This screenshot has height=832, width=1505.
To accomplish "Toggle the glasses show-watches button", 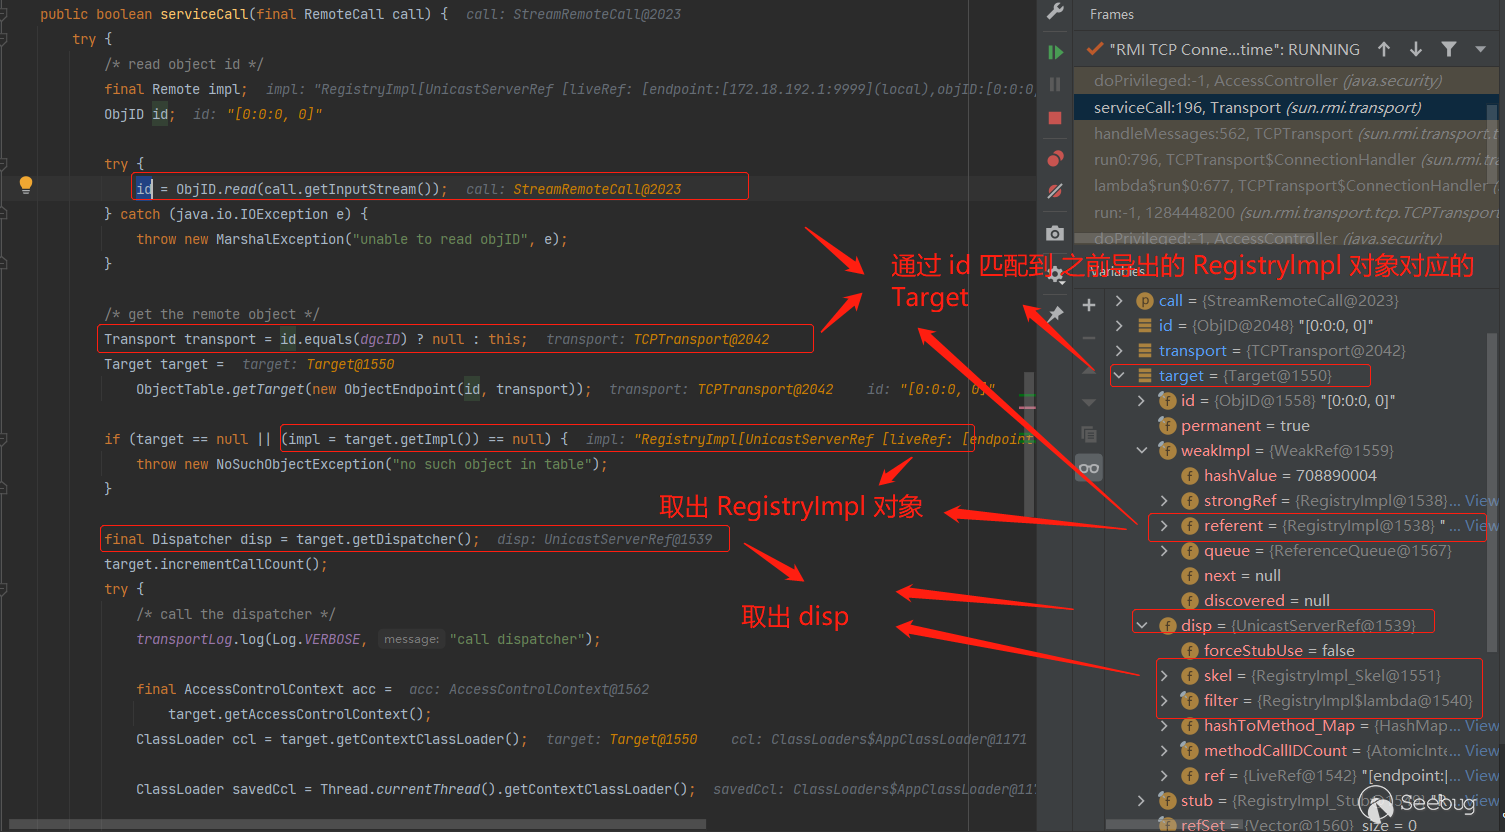I will point(1089,468).
